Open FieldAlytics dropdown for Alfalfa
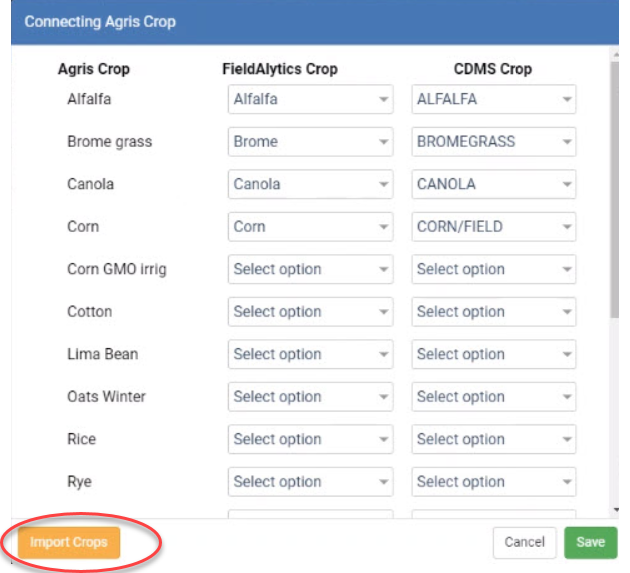The image size is (630, 573). pyautogui.click(x=310, y=99)
